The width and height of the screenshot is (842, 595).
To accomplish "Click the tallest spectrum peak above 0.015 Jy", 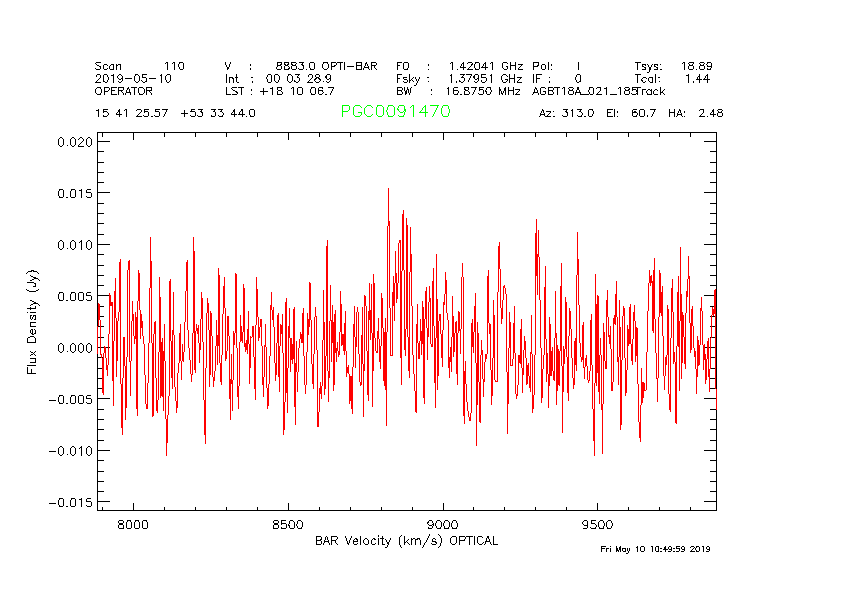I will pyautogui.click(x=388, y=190).
